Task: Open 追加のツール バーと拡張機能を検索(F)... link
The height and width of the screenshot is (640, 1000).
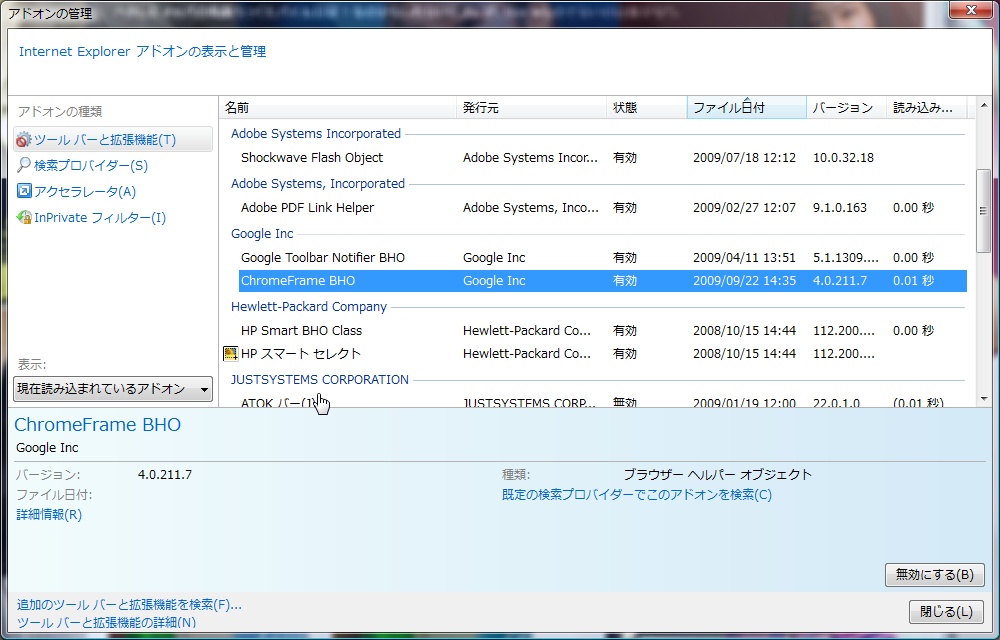Action: [x=129, y=604]
